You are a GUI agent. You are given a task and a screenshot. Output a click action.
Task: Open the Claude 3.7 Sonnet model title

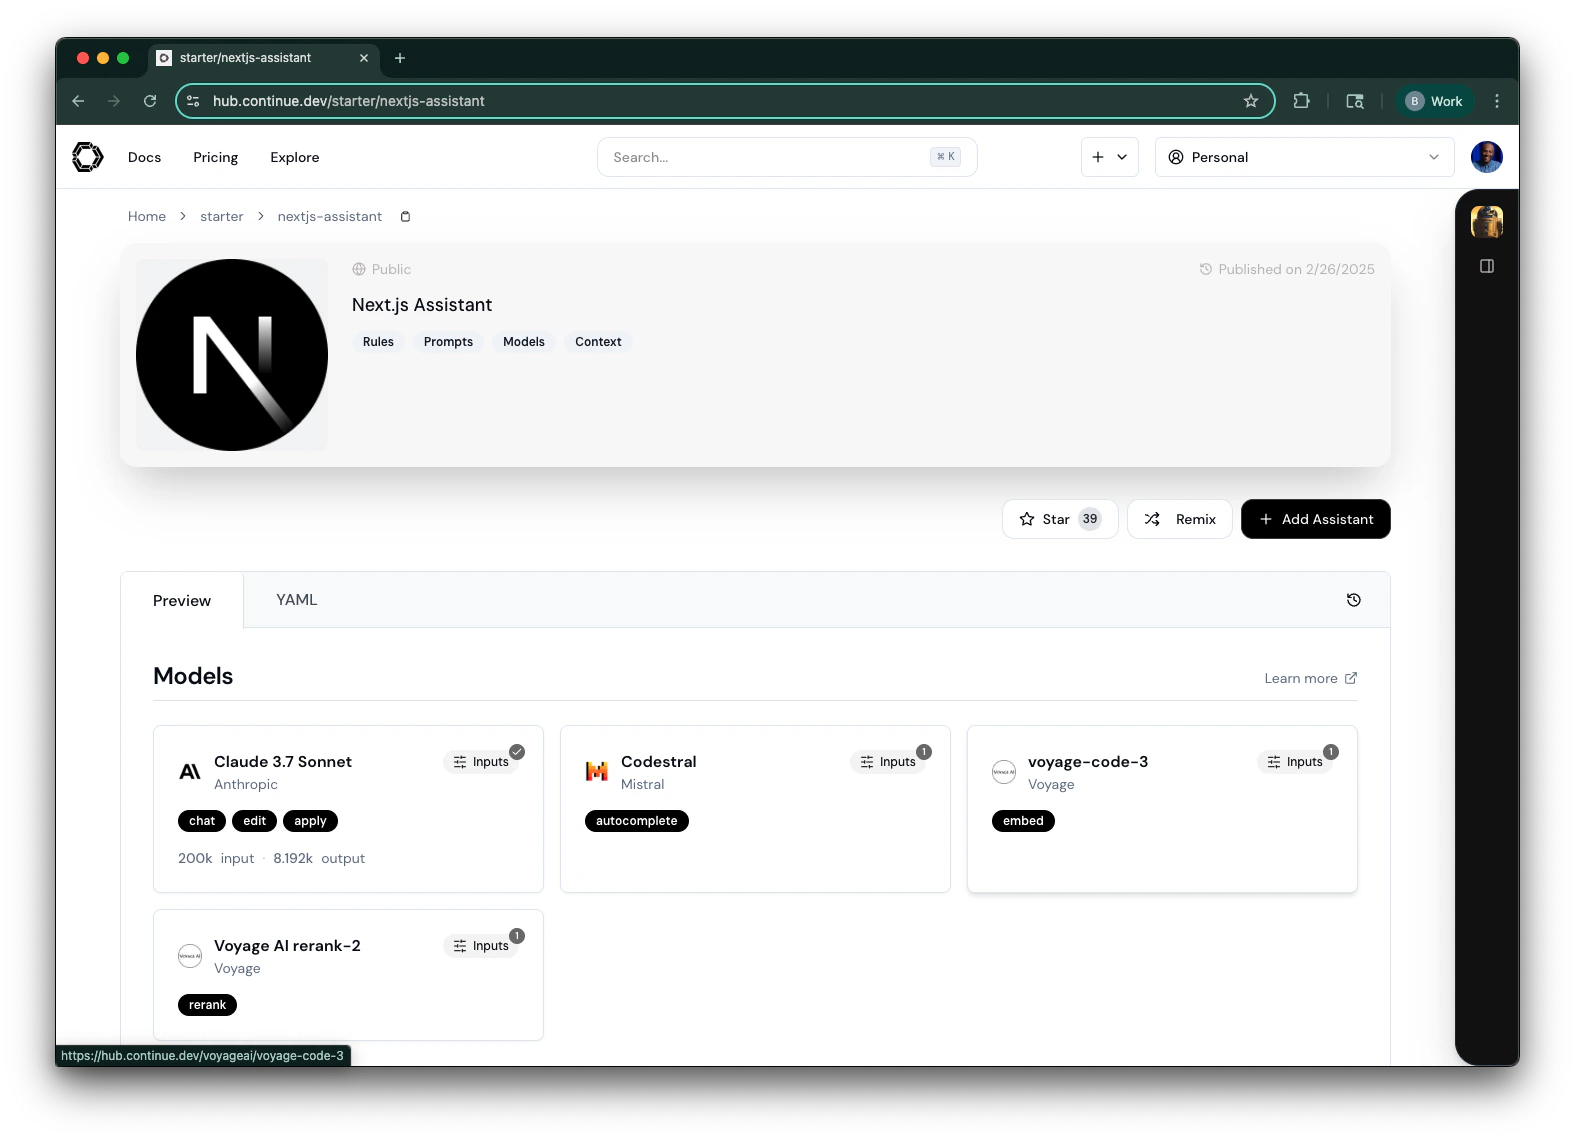click(283, 762)
